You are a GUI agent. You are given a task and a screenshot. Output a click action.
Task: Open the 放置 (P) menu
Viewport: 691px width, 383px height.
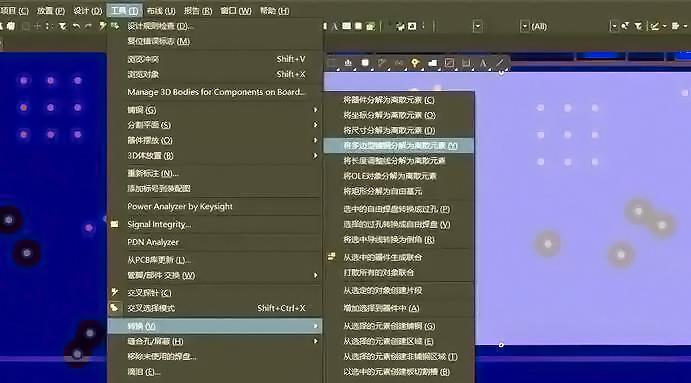(51, 11)
